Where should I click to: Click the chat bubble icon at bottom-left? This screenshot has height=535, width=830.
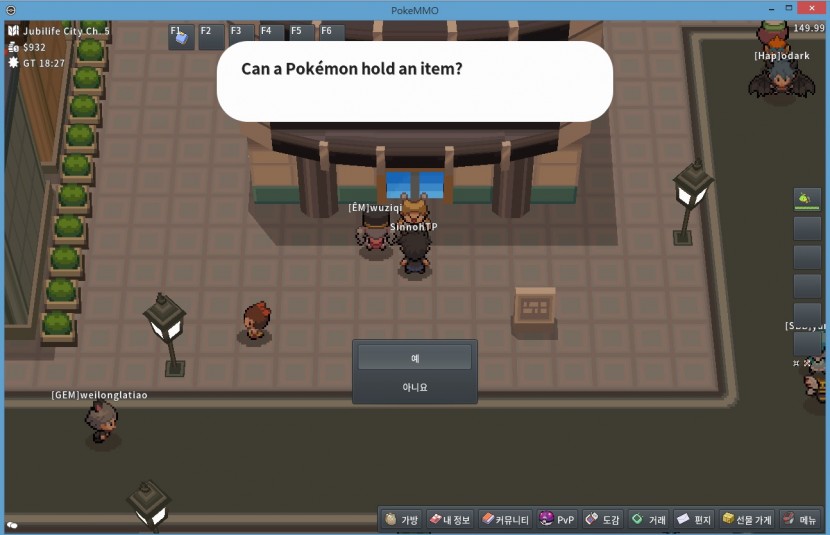(11, 524)
